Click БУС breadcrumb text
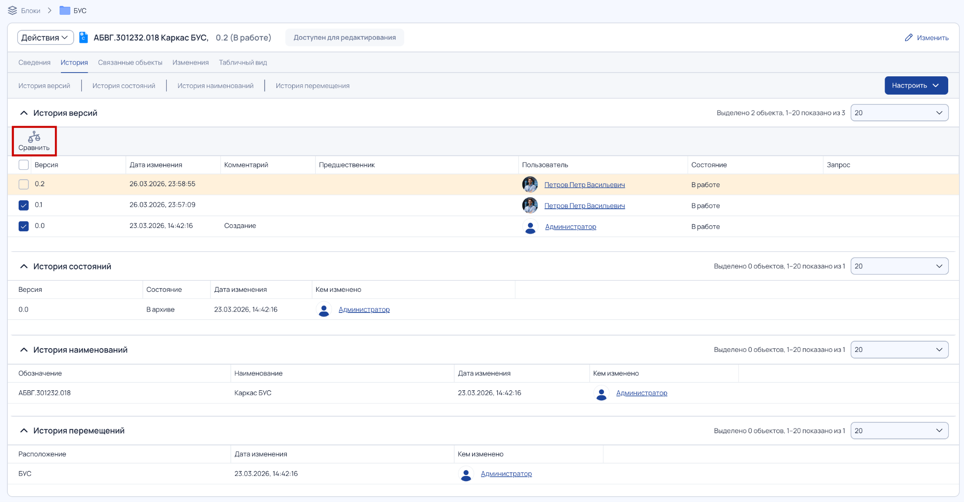The image size is (964, 502). pos(80,11)
